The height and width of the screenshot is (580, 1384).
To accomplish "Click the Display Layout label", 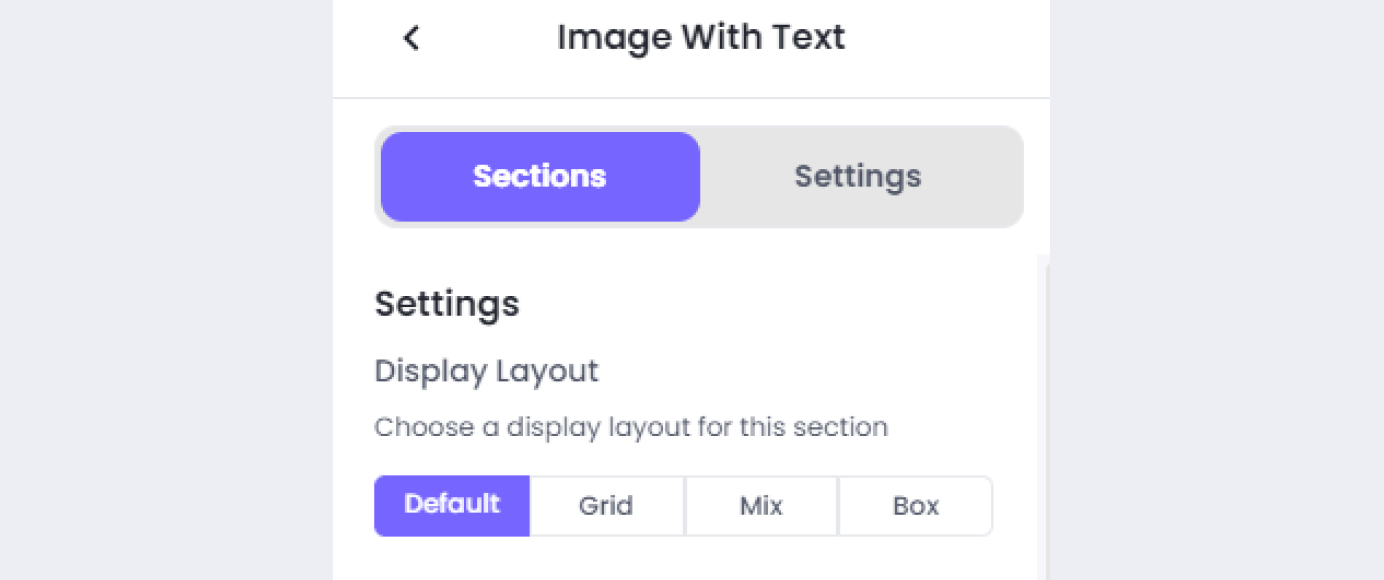I will (x=486, y=371).
